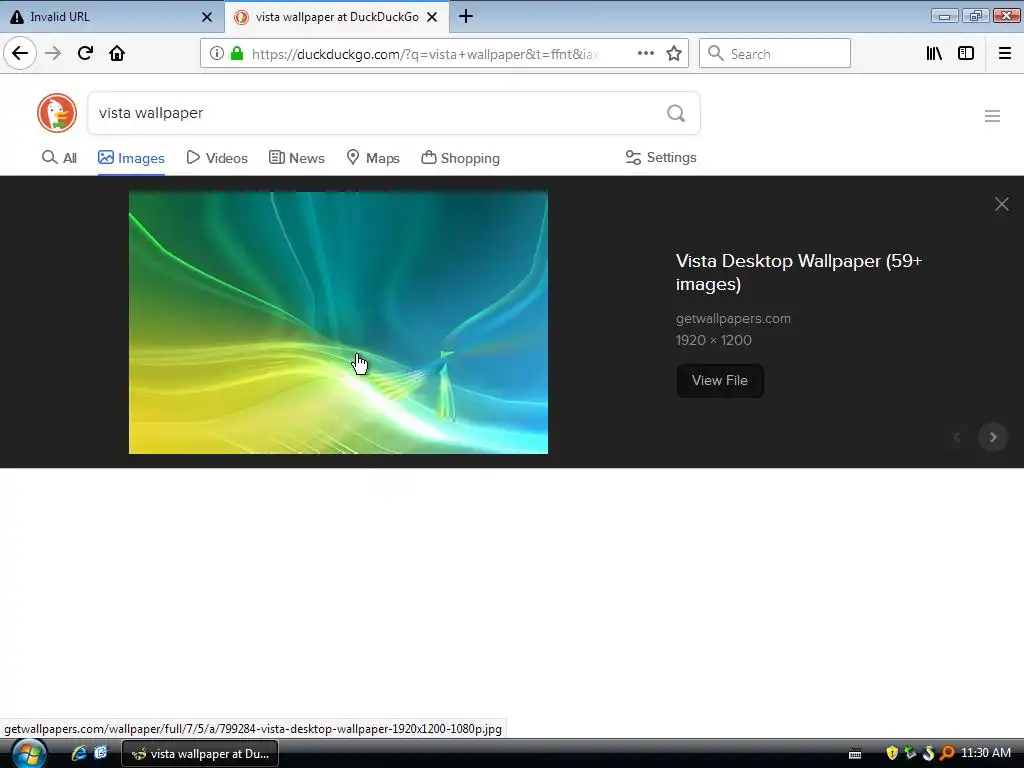The width and height of the screenshot is (1024, 768).
Task: Open a new tab with plus button
Action: (x=466, y=16)
